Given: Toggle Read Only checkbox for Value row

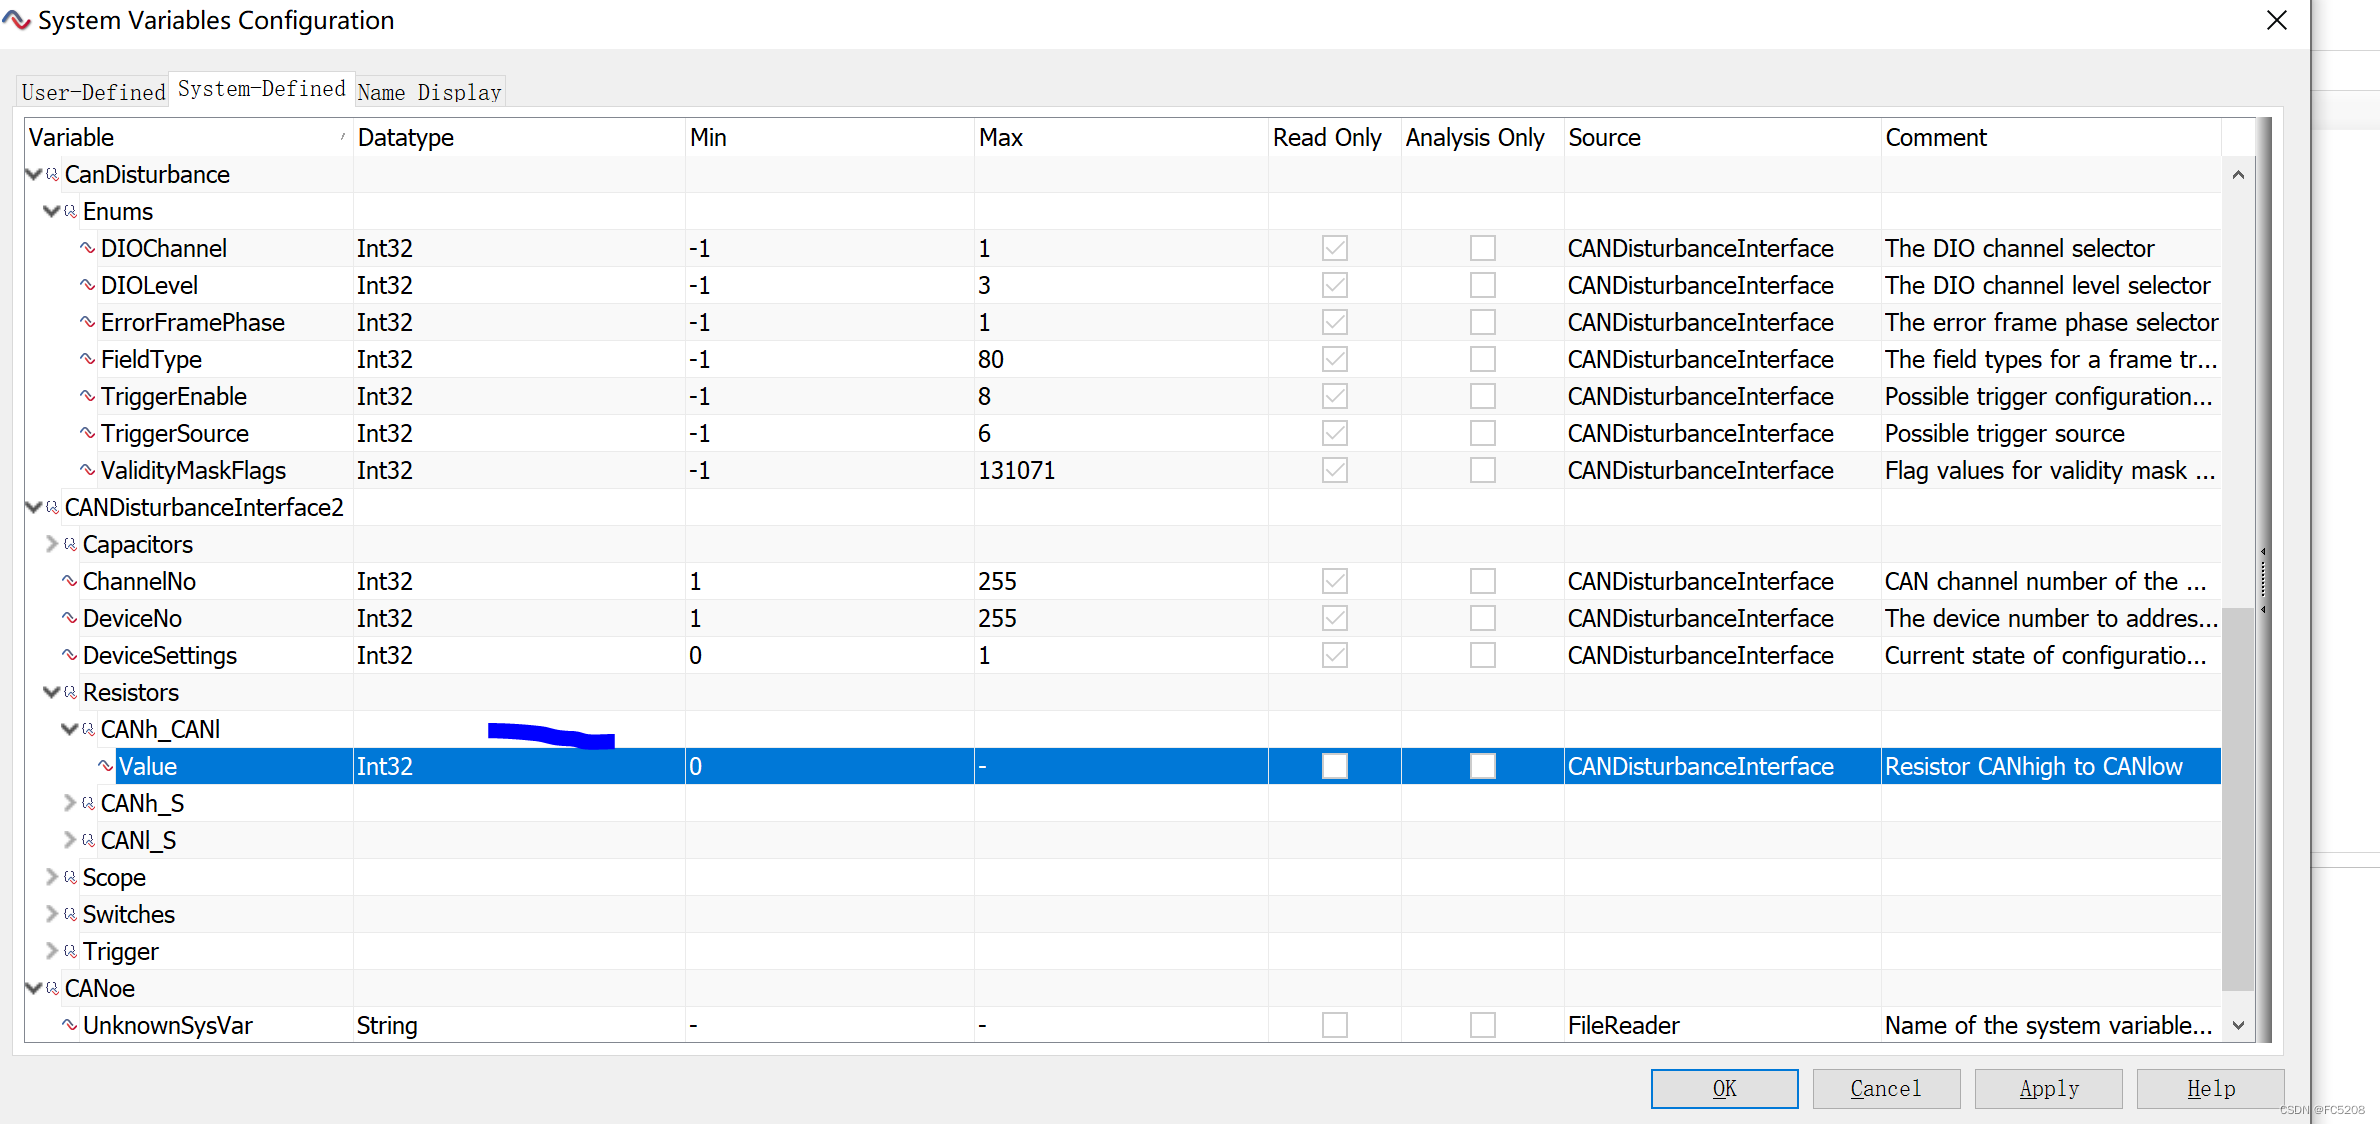Looking at the screenshot, I should [x=1334, y=766].
